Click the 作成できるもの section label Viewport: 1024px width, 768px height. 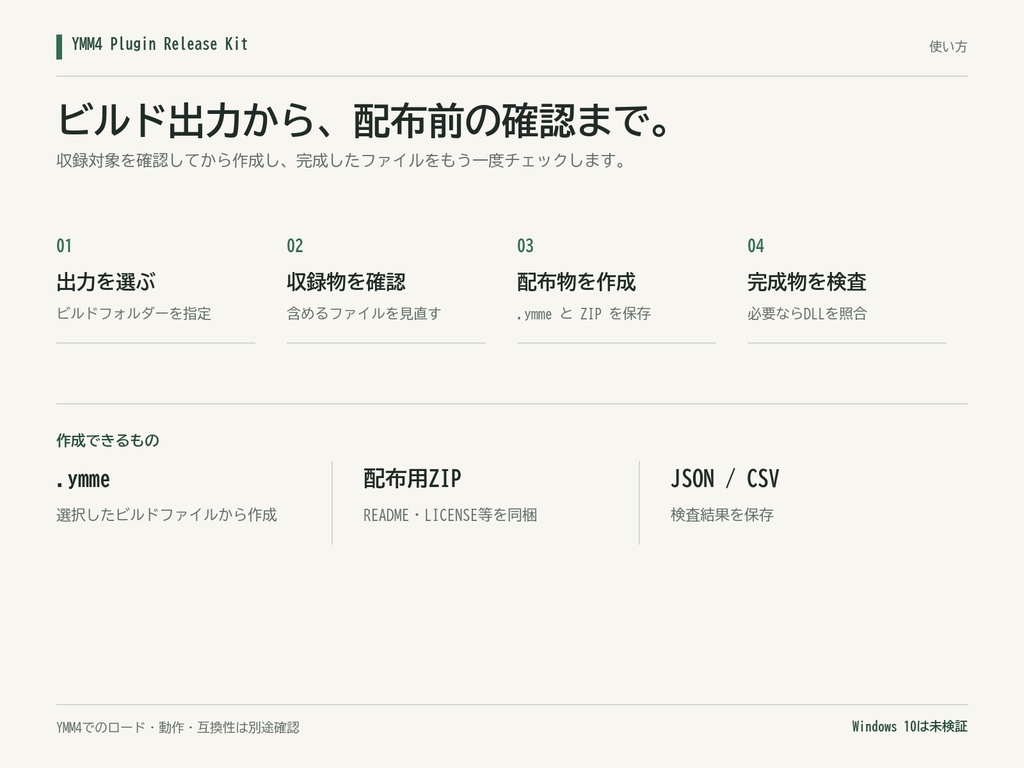click(108, 441)
